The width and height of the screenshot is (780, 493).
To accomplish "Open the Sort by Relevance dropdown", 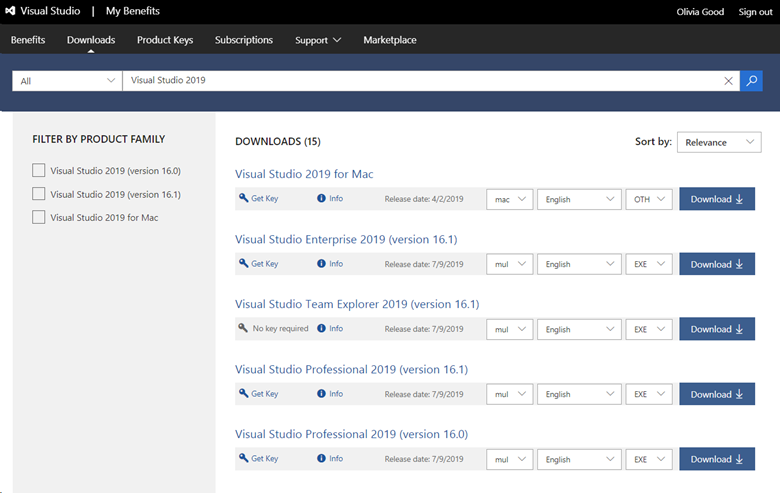I will pos(718,142).
